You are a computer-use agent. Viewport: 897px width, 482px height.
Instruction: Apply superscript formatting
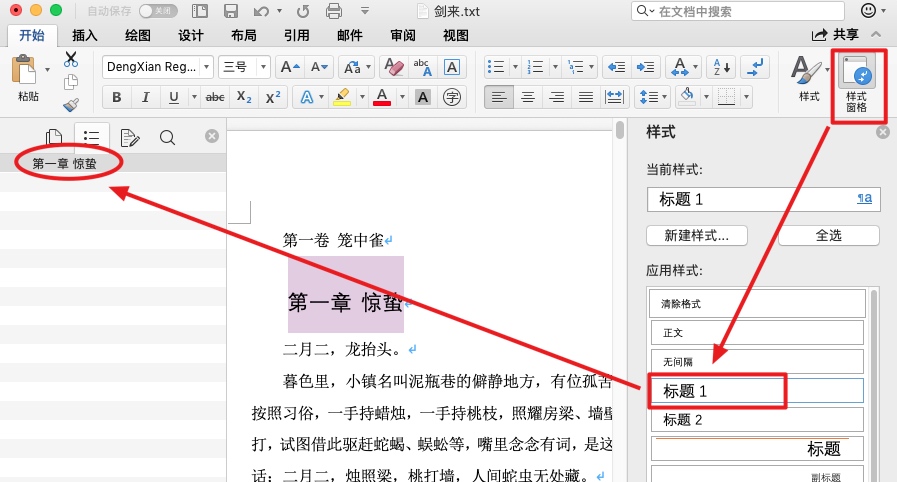[x=273, y=97]
